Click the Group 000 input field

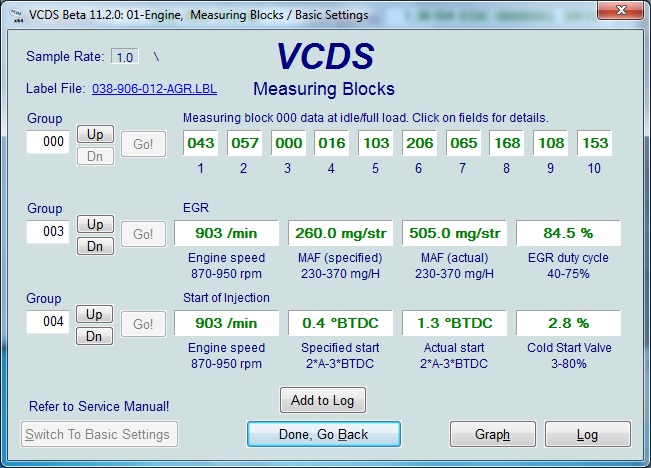[x=48, y=142]
